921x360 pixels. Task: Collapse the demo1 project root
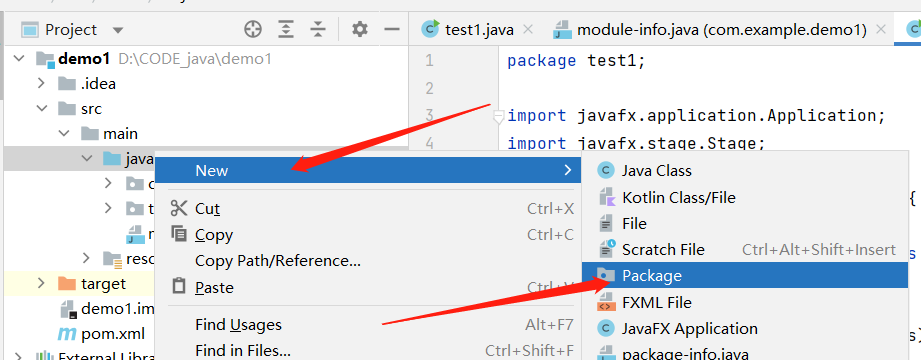[x=19, y=59]
